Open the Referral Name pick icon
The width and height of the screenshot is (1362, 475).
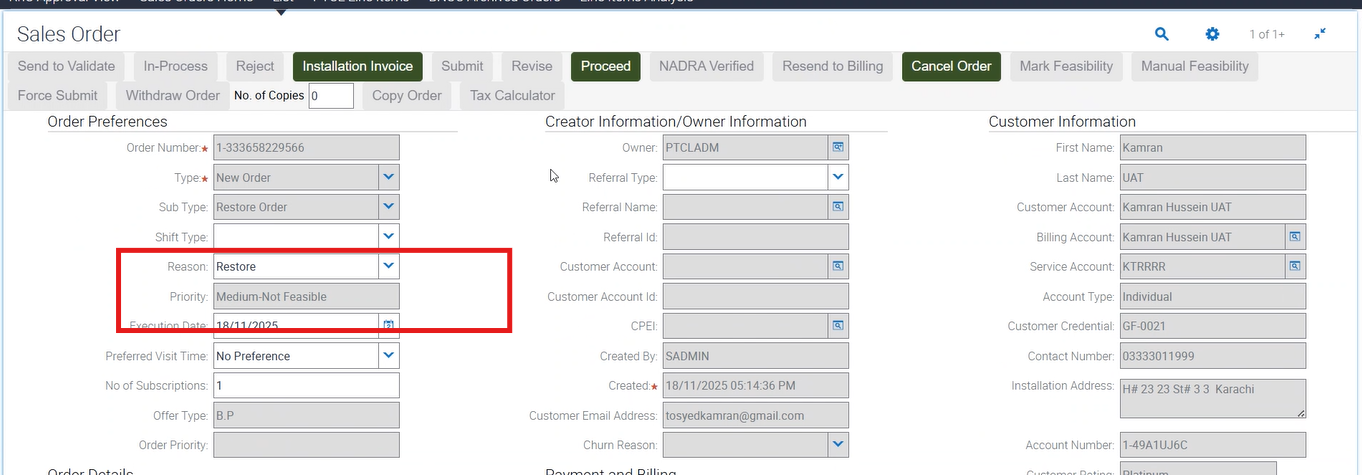click(838, 207)
